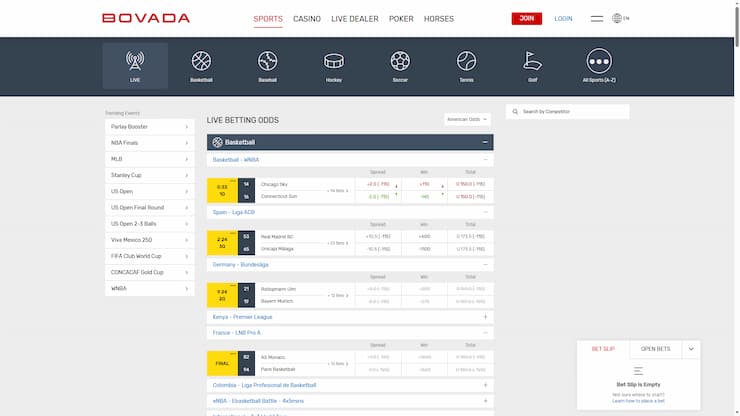Click the red JOIN button

(527, 18)
